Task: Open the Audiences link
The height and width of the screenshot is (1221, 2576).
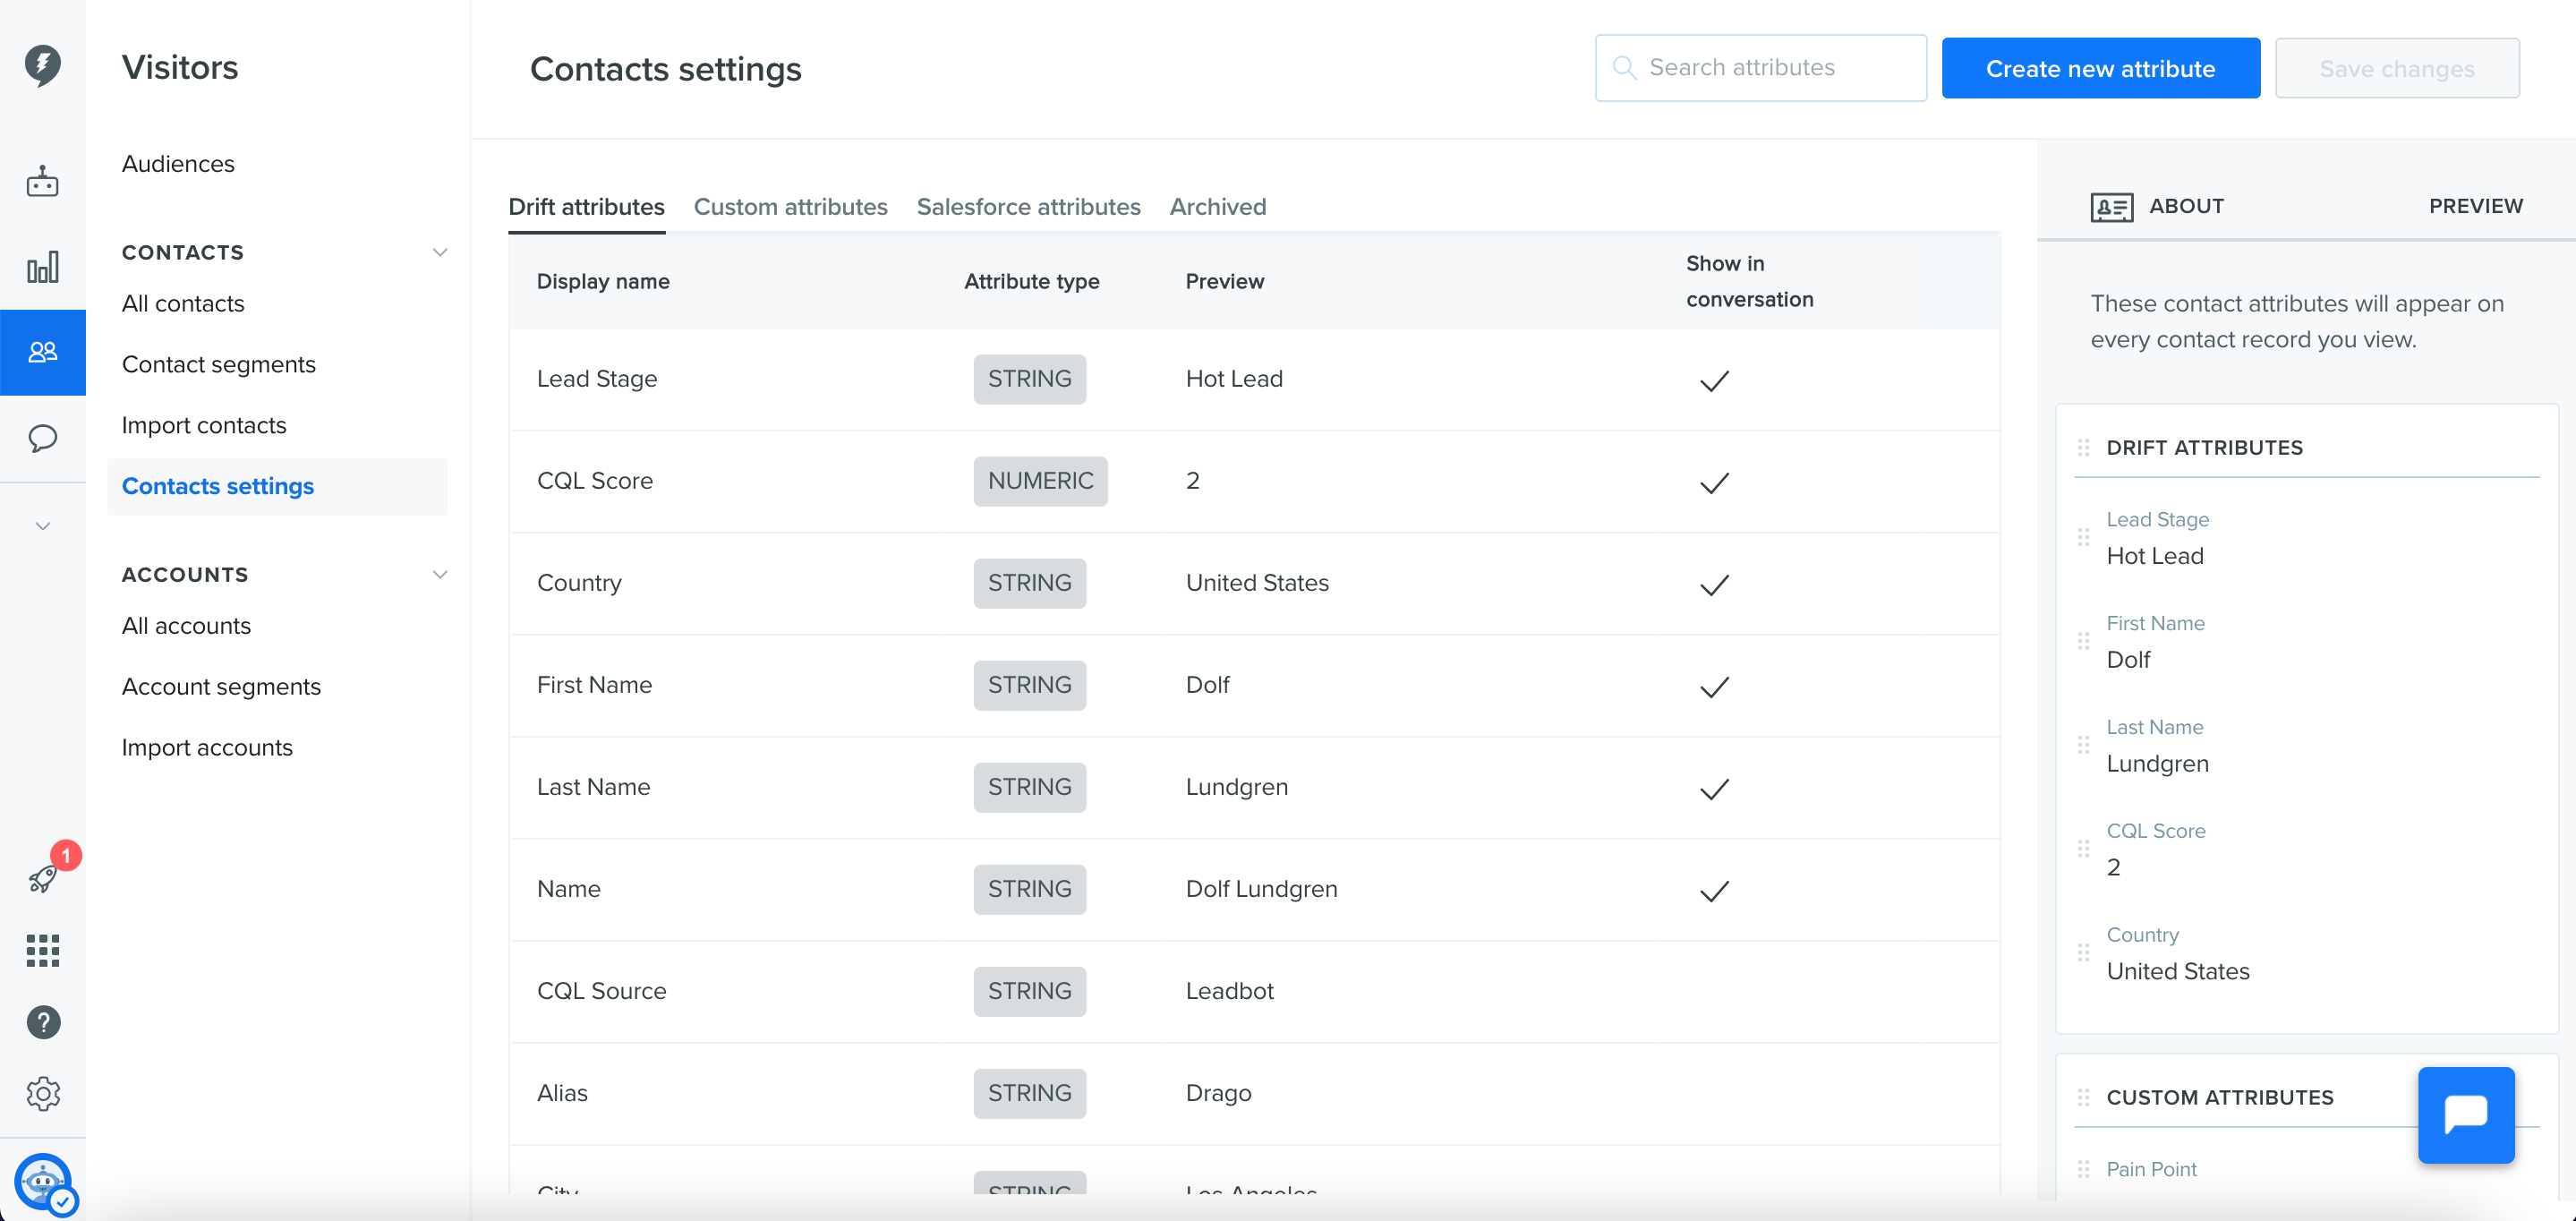Action: 178,163
